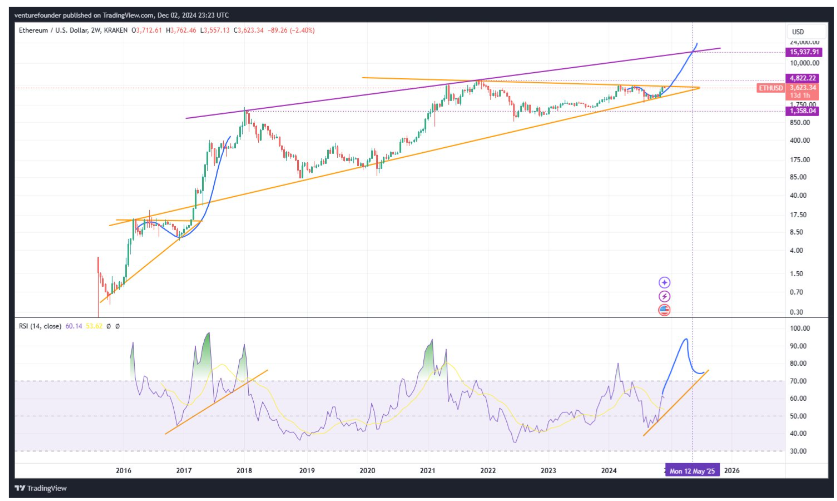Click the 4,822.22 purple price label
Screen dimensions: 837x501
pos(803,78)
